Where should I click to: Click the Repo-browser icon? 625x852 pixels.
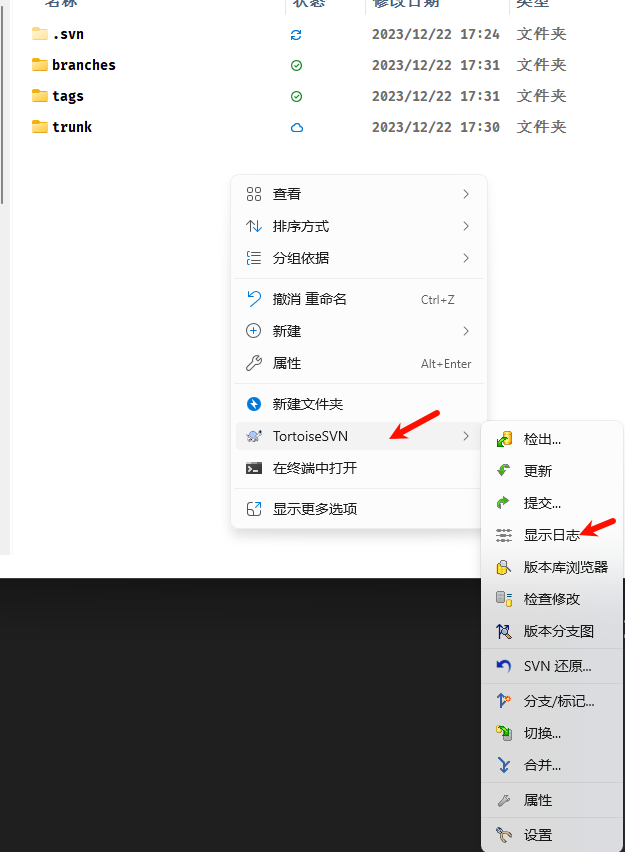pos(504,567)
